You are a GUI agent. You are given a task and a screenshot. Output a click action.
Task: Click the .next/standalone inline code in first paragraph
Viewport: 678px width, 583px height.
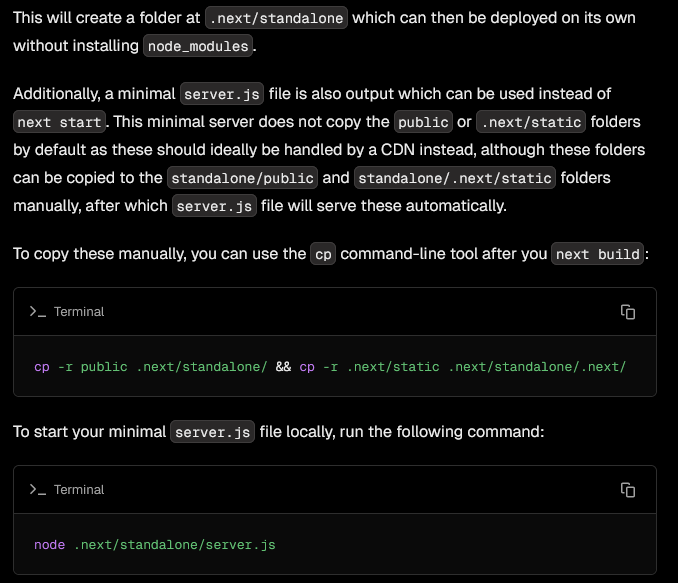coord(276,19)
